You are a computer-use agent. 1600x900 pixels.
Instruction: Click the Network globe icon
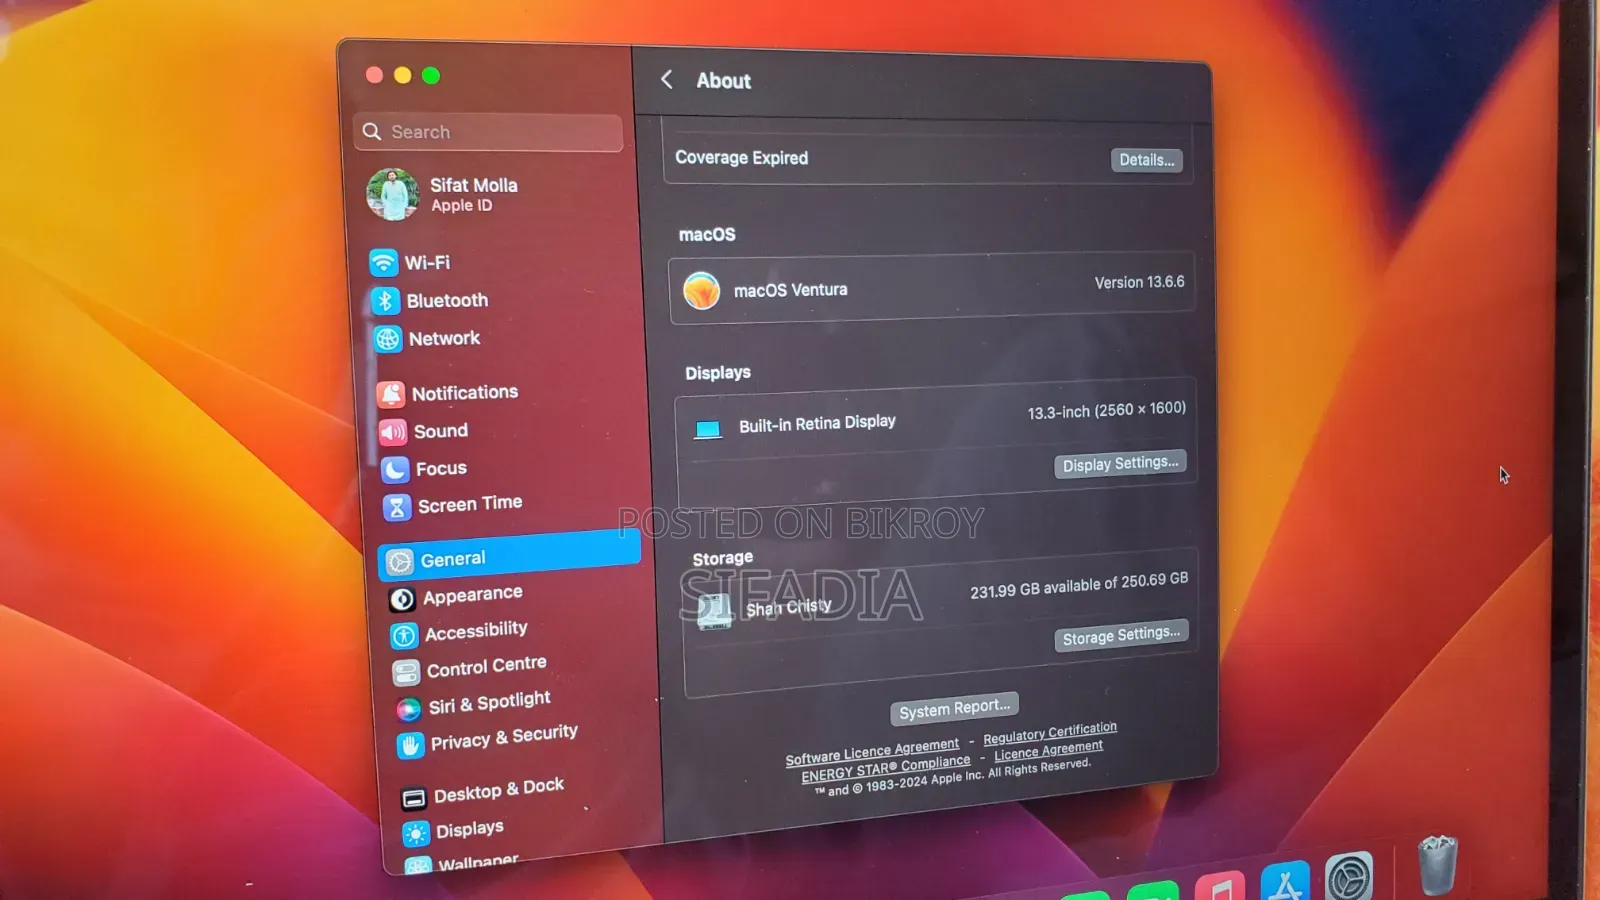[x=387, y=339]
